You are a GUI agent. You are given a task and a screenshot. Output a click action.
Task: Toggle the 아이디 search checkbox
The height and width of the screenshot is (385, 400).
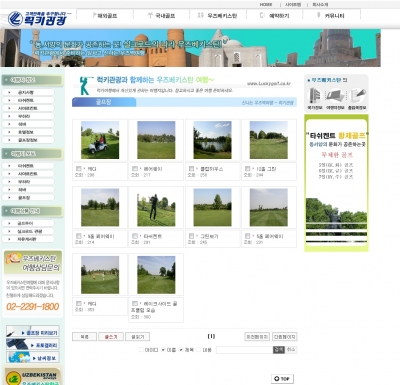click(141, 350)
